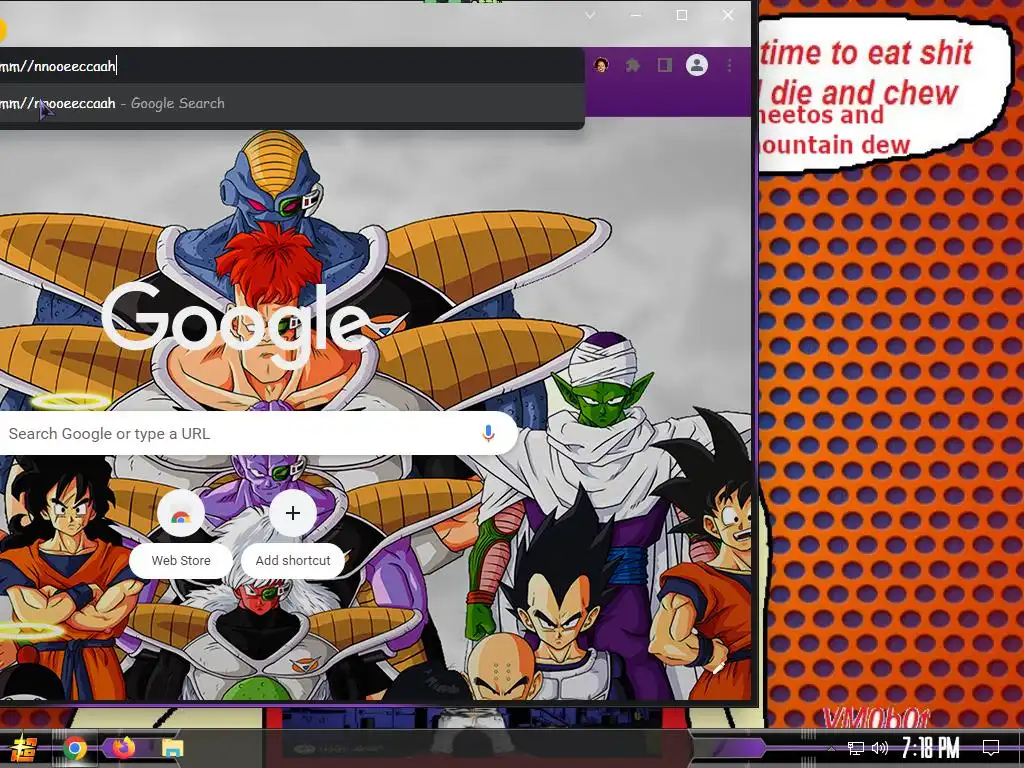The width and height of the screenshot is (1024, 768).
Task: Maximize the Chrome window
Action: coord(682,15)
